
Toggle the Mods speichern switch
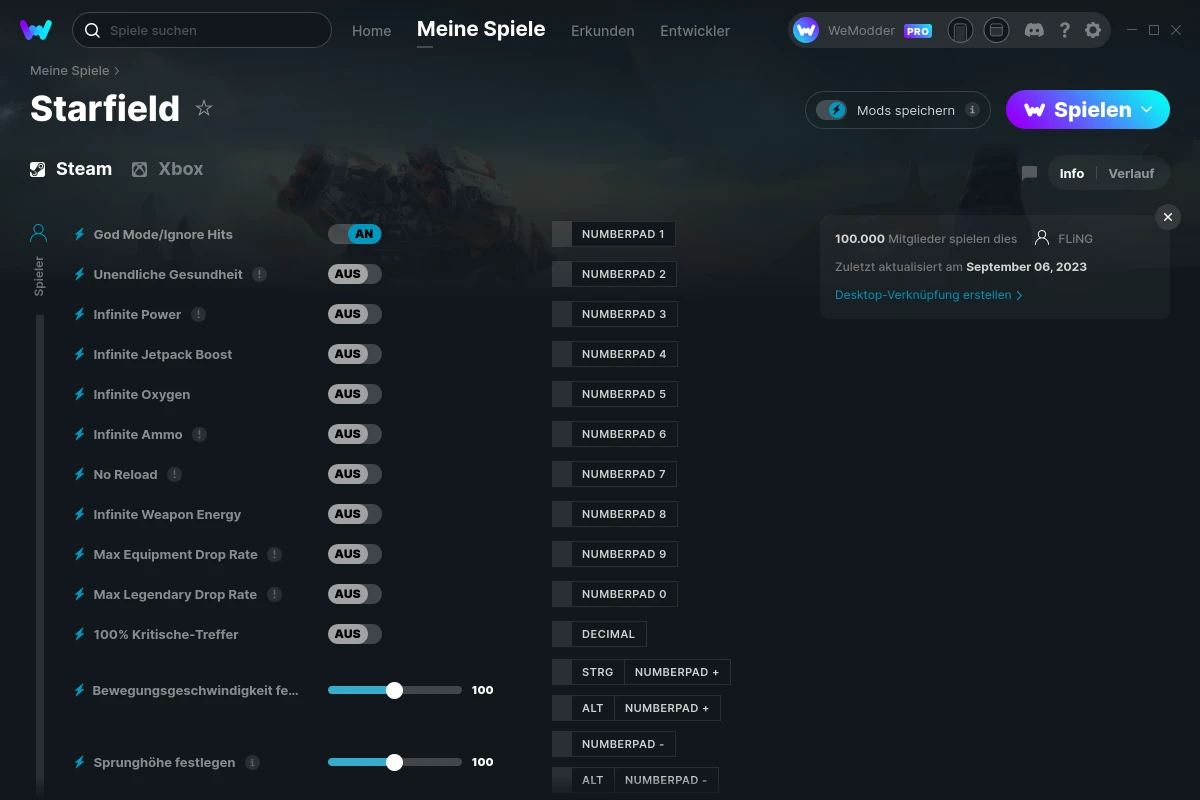click(x=832, y=110)
